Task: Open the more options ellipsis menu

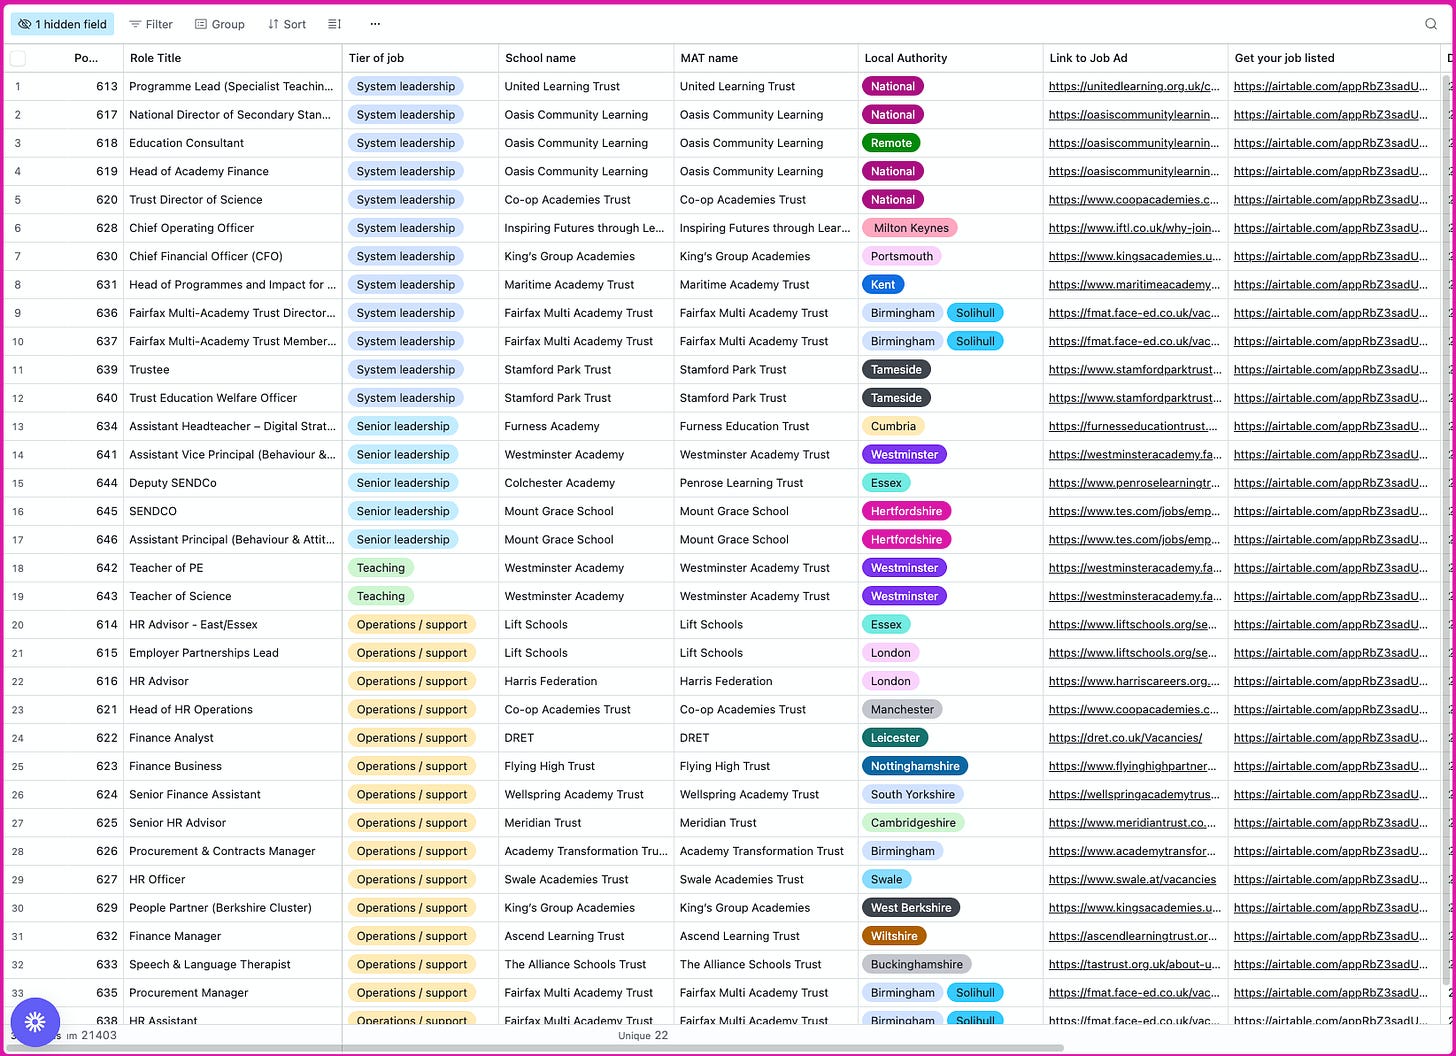Action: (375, 24)
